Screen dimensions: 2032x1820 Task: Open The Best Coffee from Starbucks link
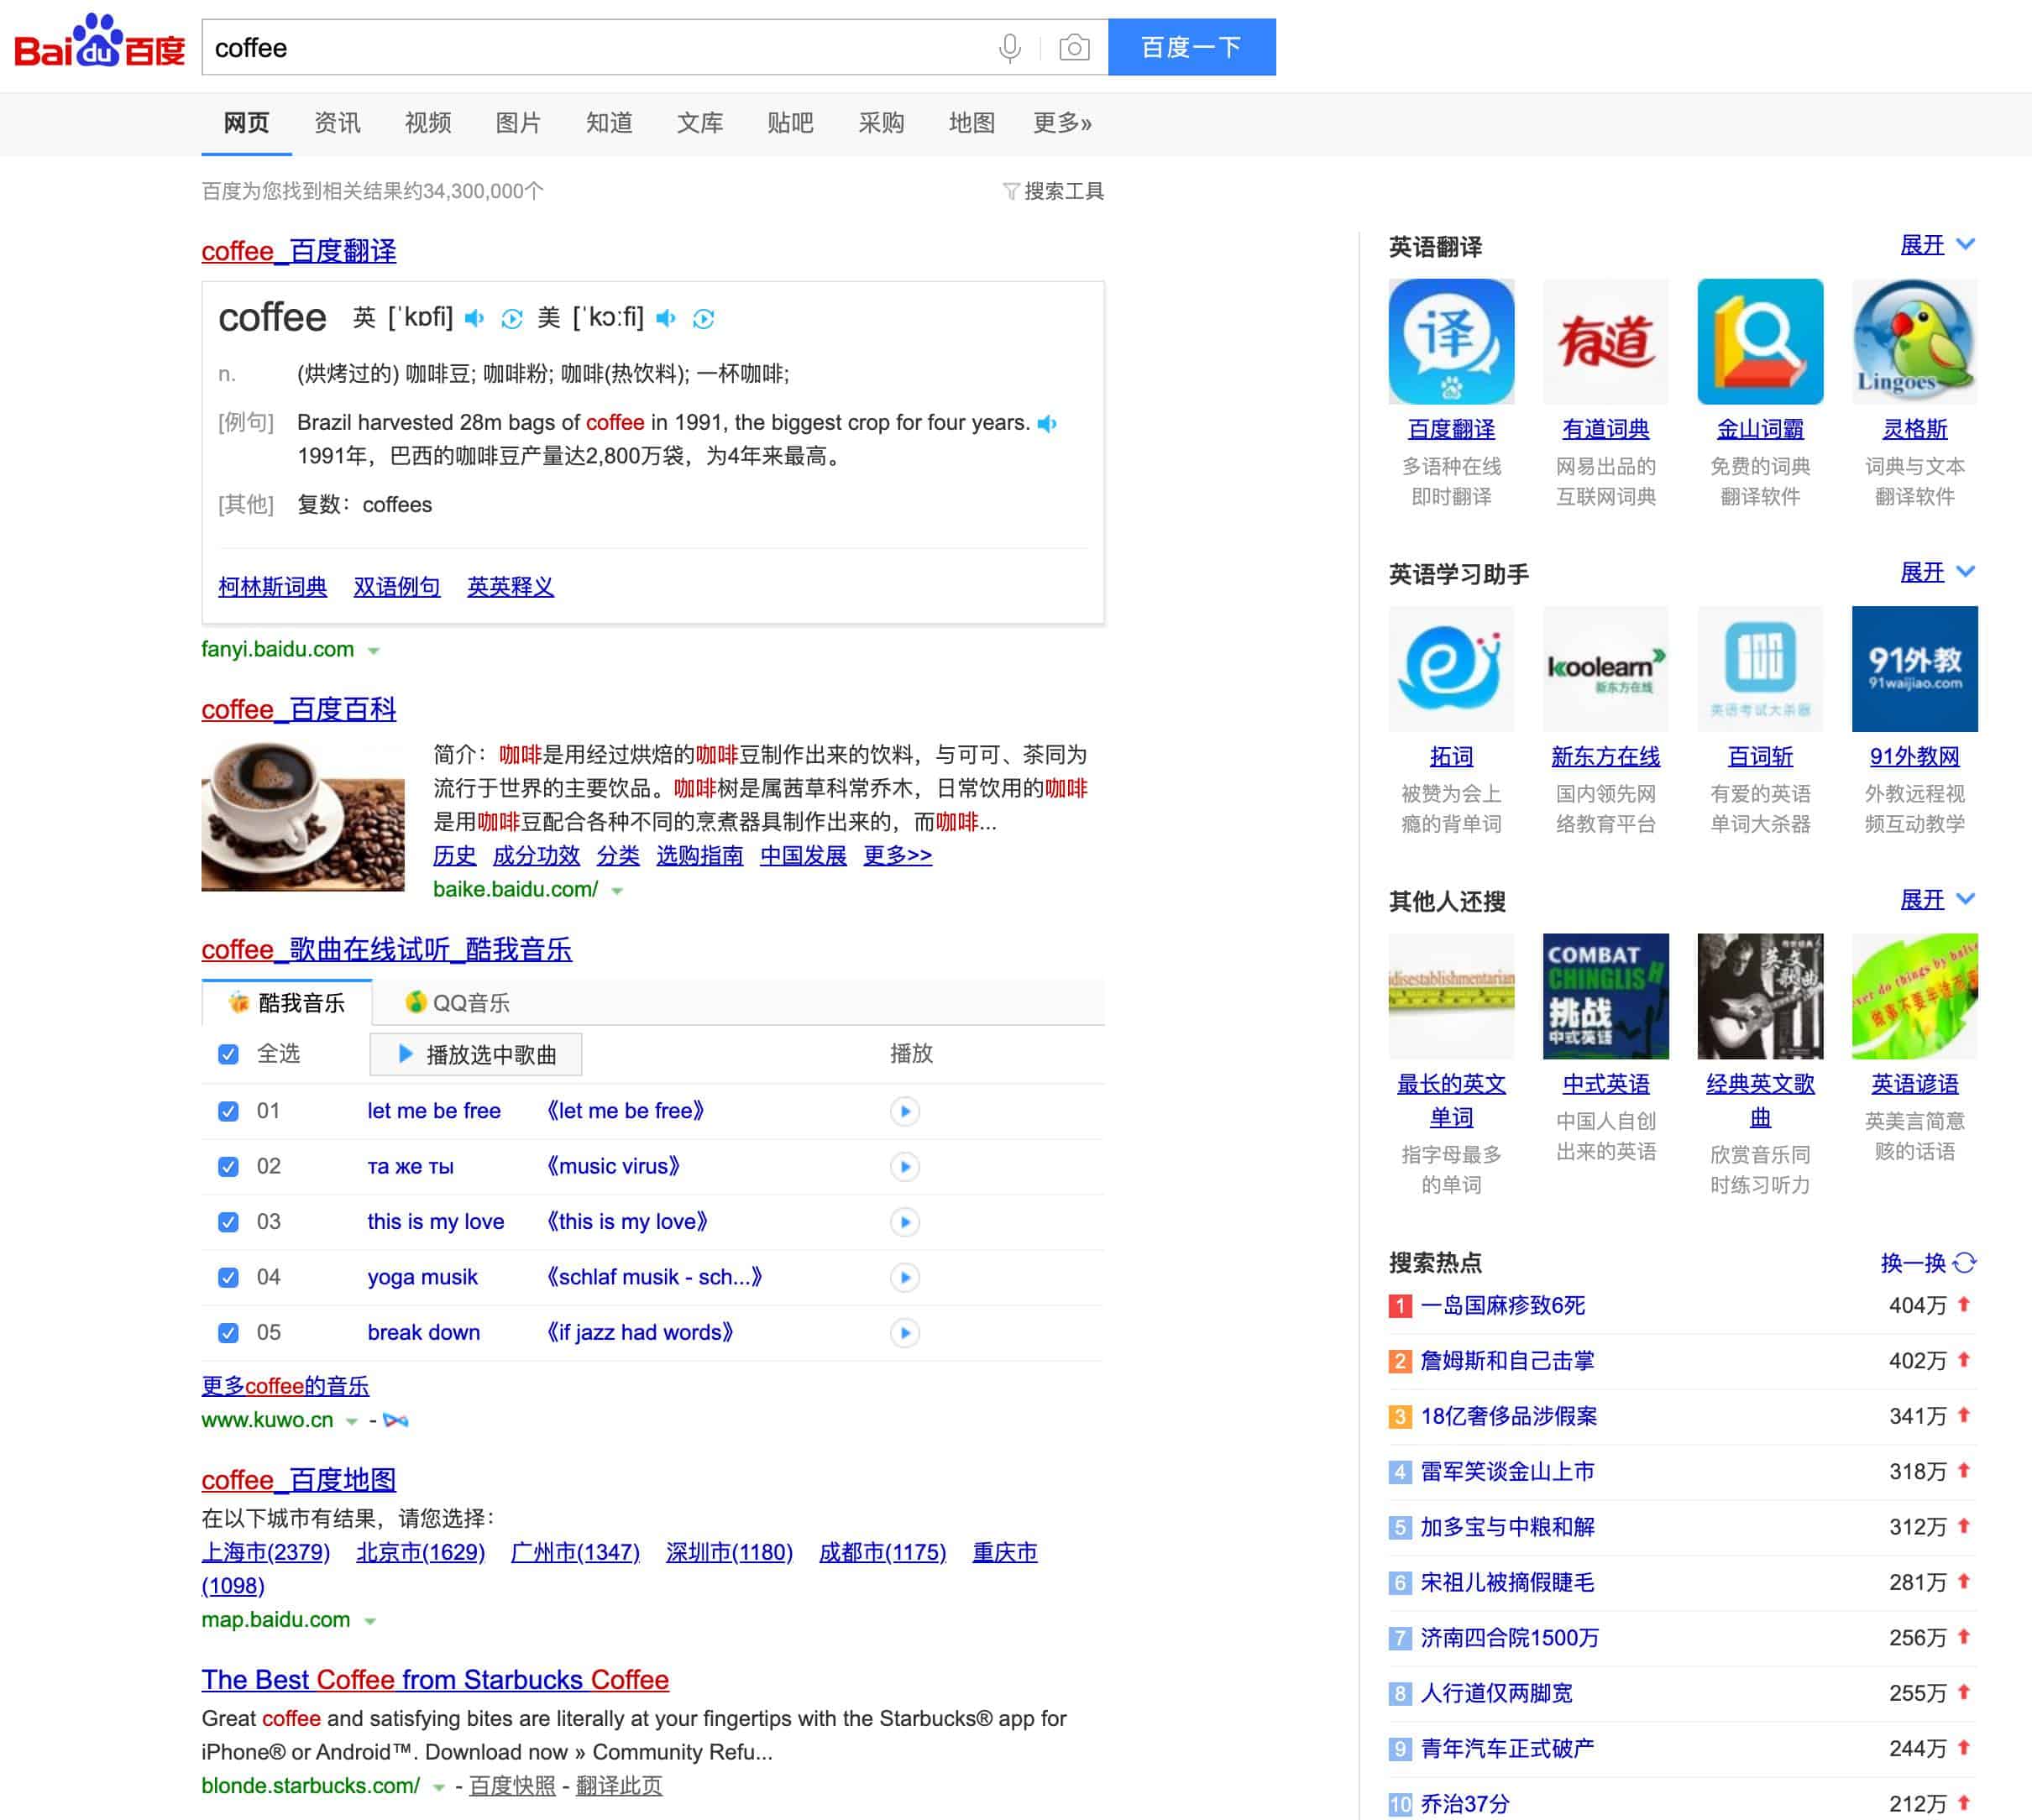[435, 1680]
